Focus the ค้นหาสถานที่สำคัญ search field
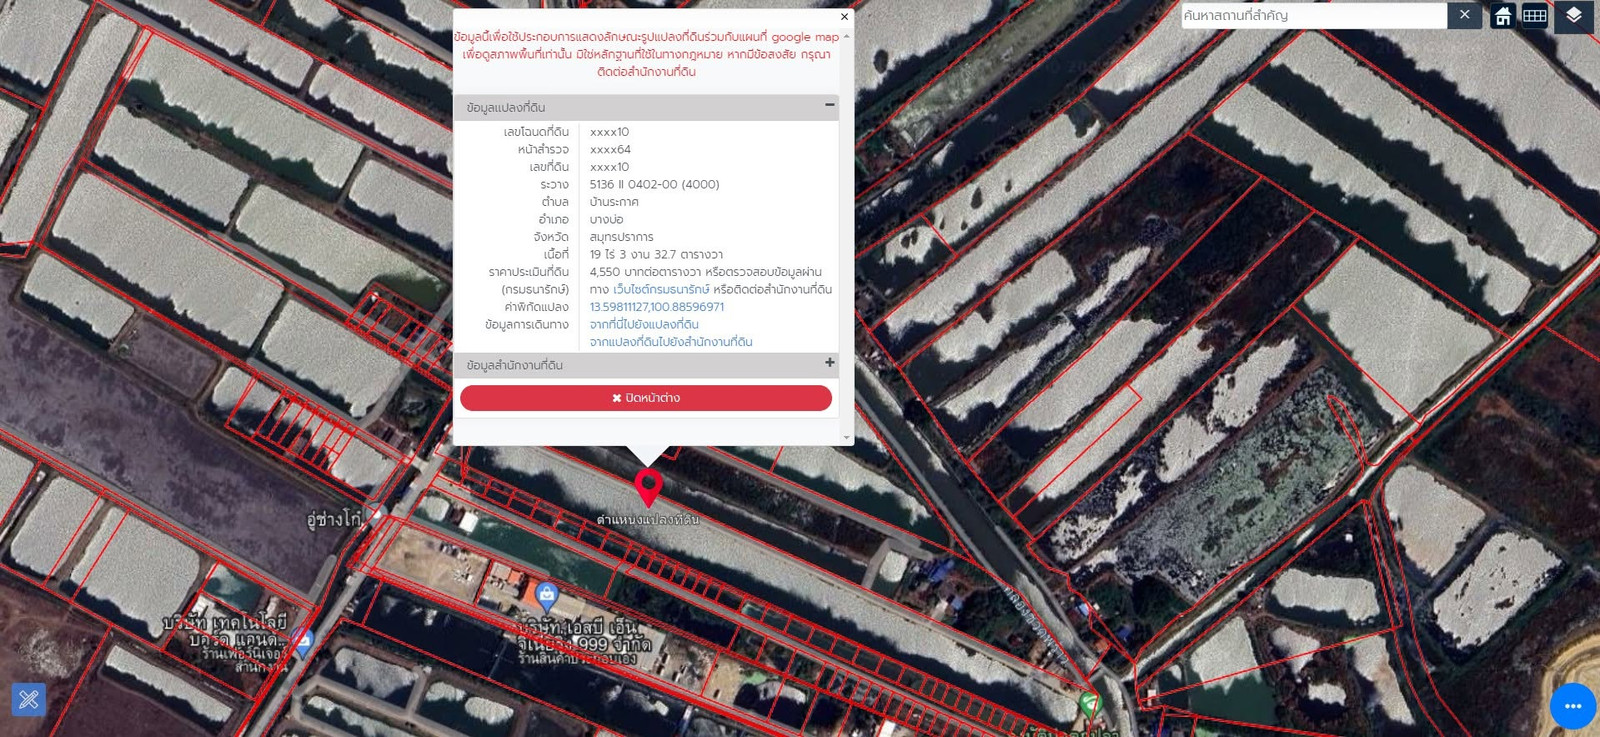This screenshot has width=1600, height=737. 1314,15
